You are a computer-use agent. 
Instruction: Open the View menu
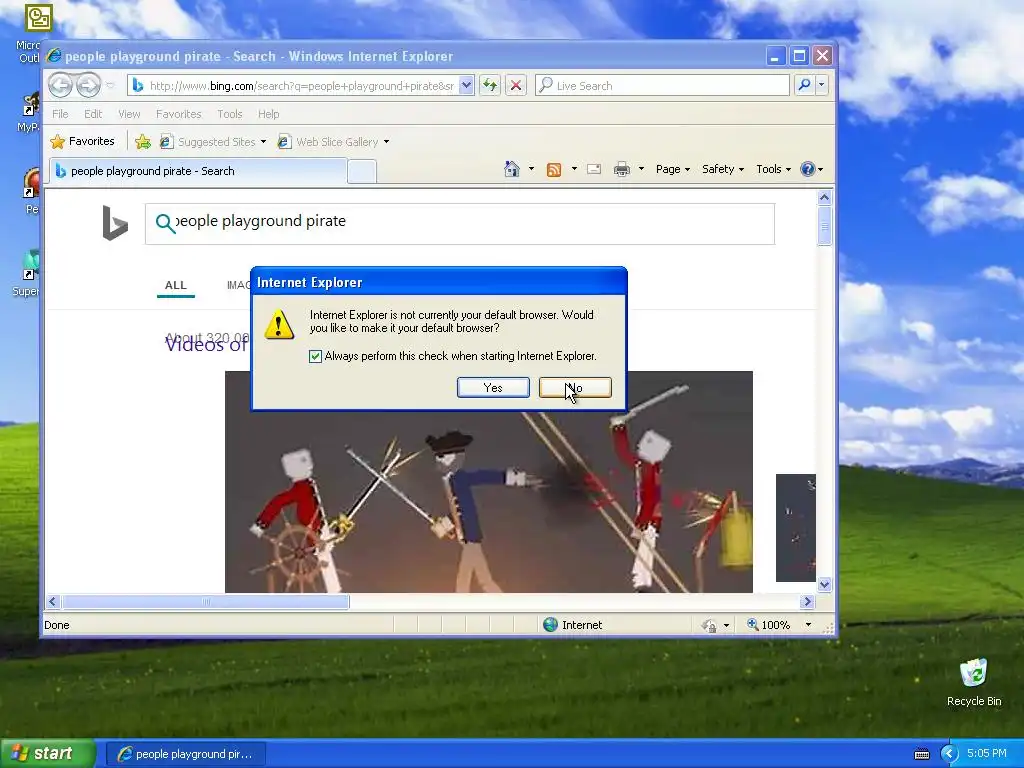129,114
